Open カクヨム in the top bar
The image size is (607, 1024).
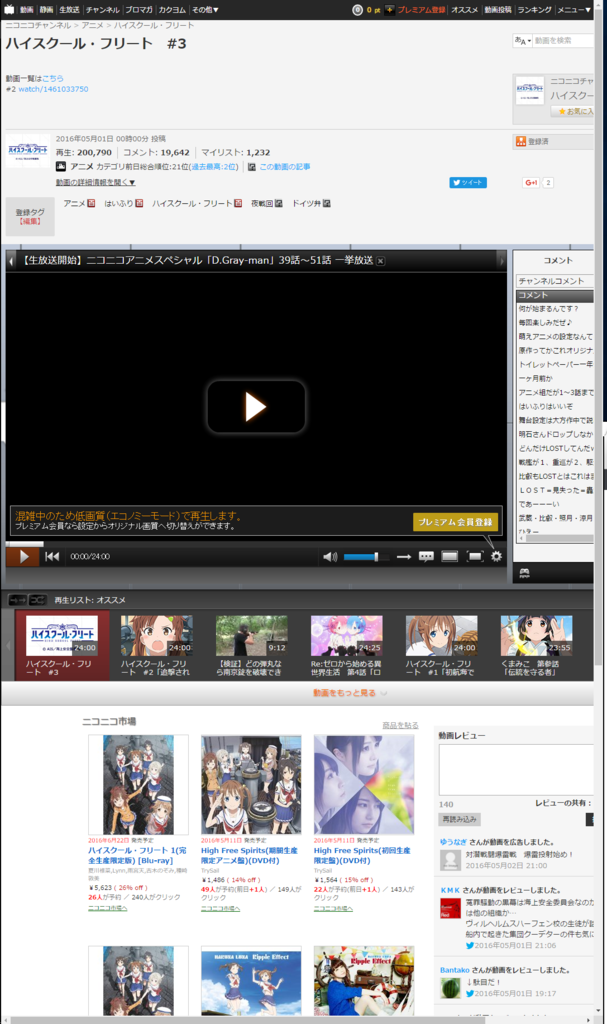pyautogui.click(x=172, y=10)
